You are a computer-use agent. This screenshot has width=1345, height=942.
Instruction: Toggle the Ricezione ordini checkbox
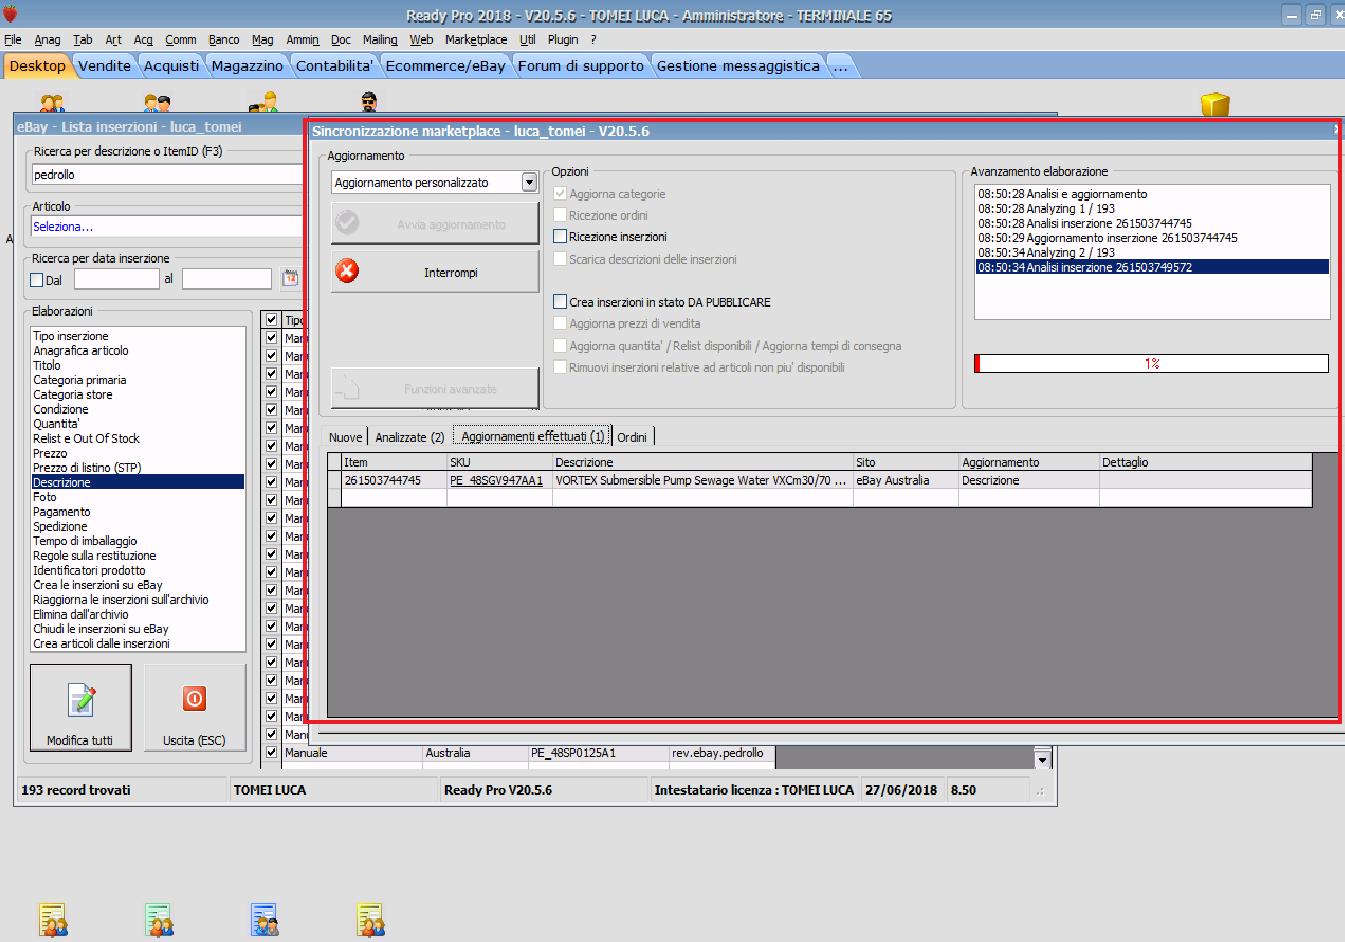tap(560, 215)
